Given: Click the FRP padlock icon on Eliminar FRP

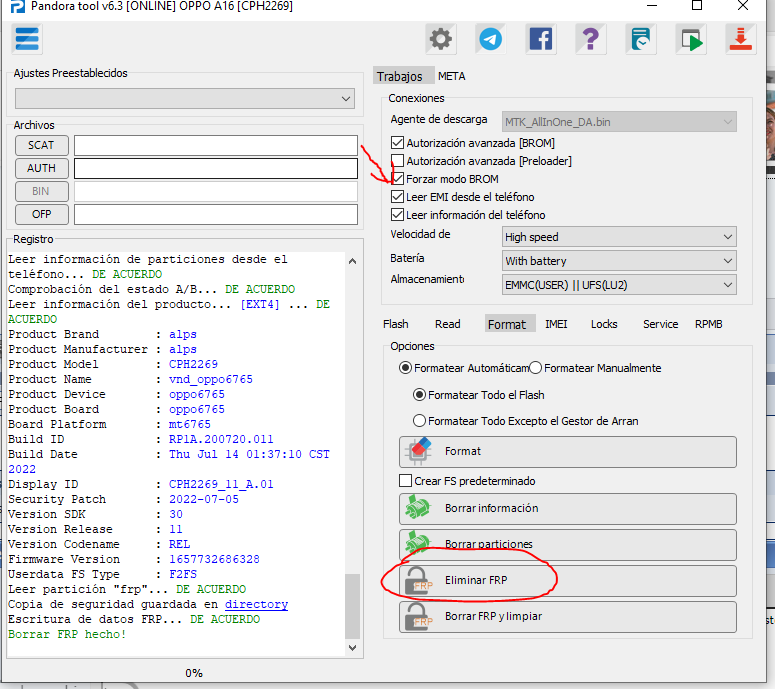Looking at the screenshot, I should (418, 580).
